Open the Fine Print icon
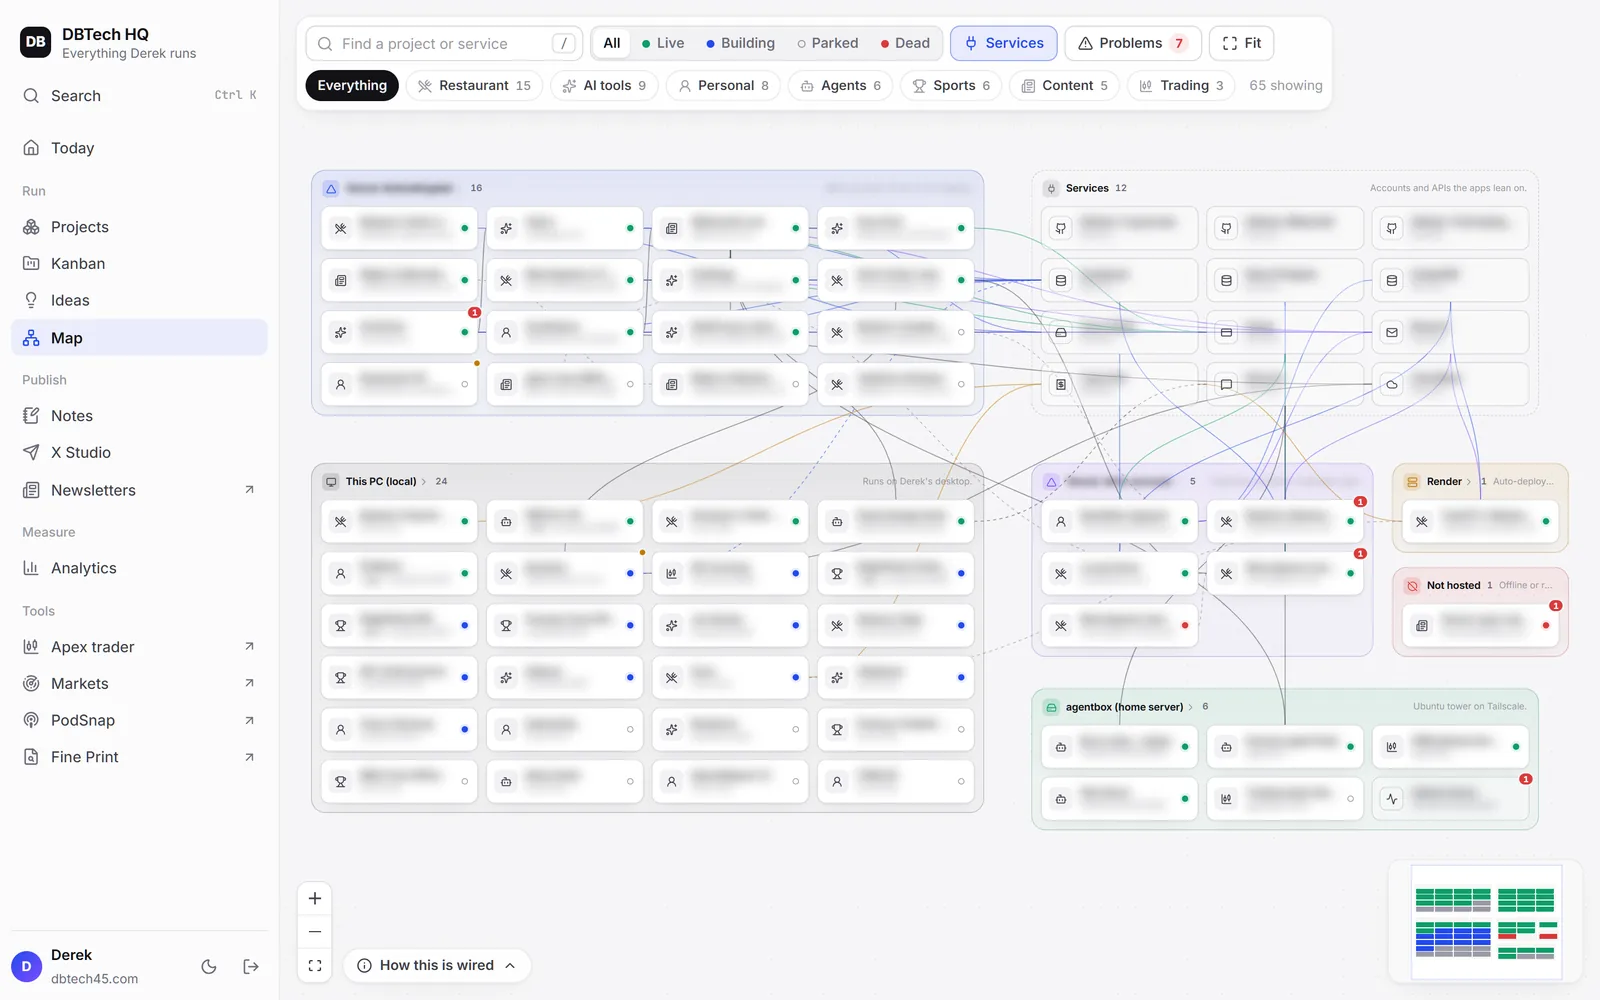The width and height of the screenshot is (1600, 1000). 31,757
